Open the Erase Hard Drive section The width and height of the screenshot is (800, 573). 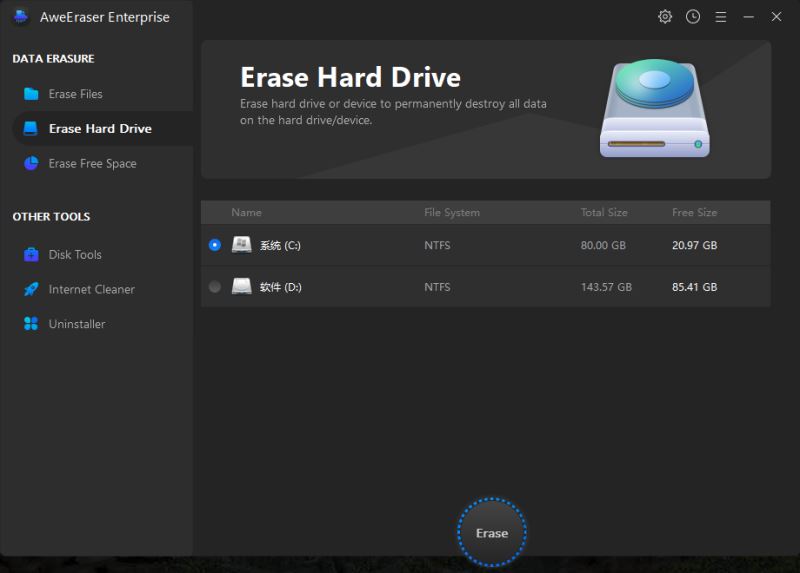(102, 129)
